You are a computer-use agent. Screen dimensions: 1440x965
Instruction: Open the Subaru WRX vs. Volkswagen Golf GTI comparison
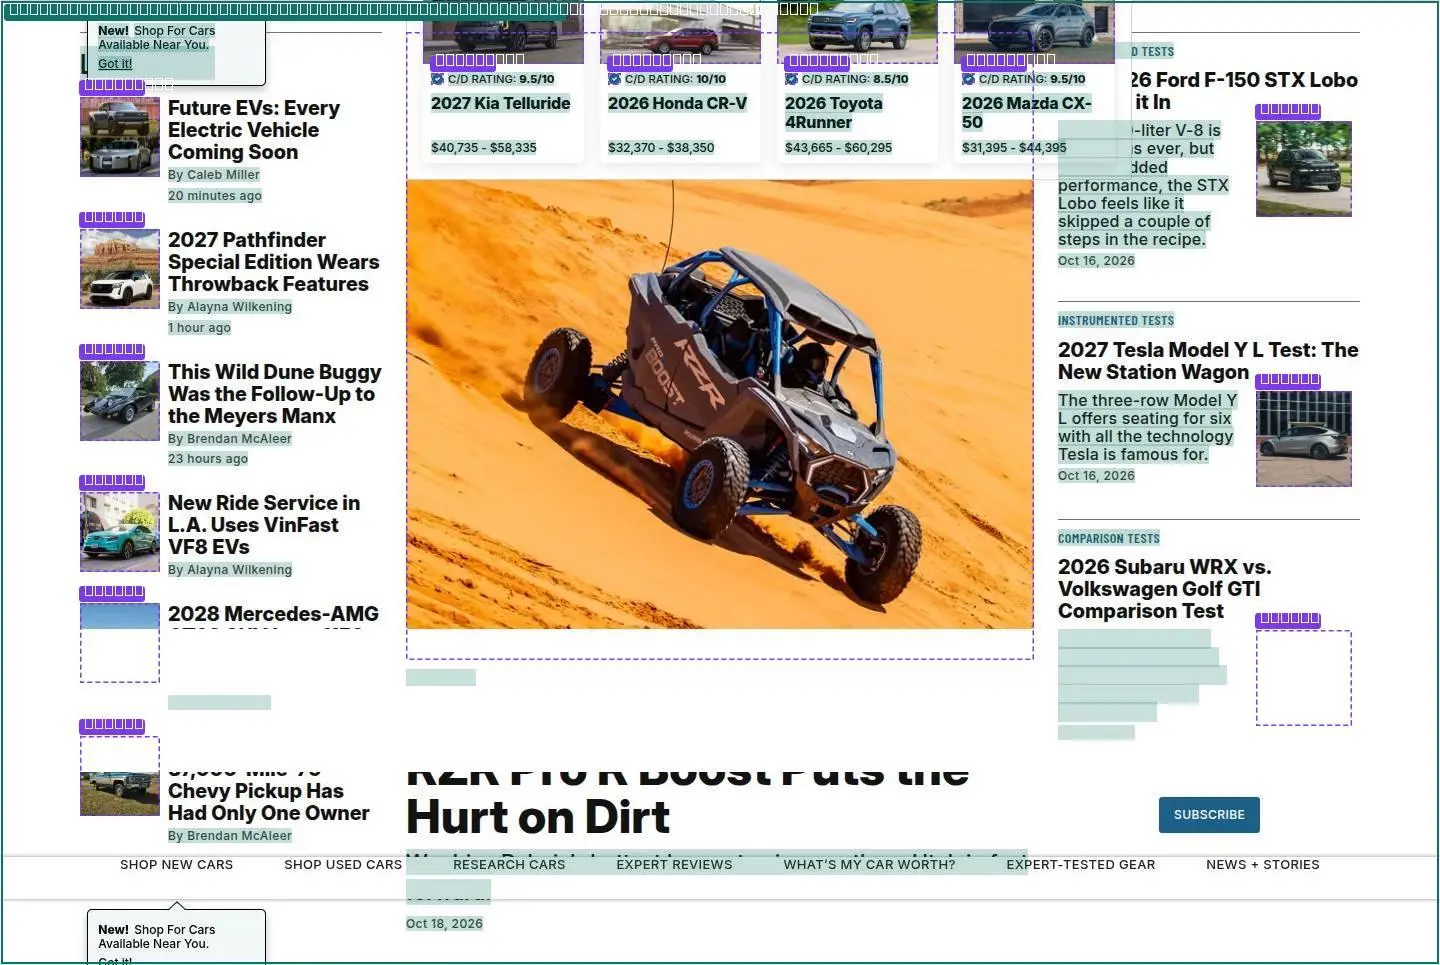[1164, 589]
